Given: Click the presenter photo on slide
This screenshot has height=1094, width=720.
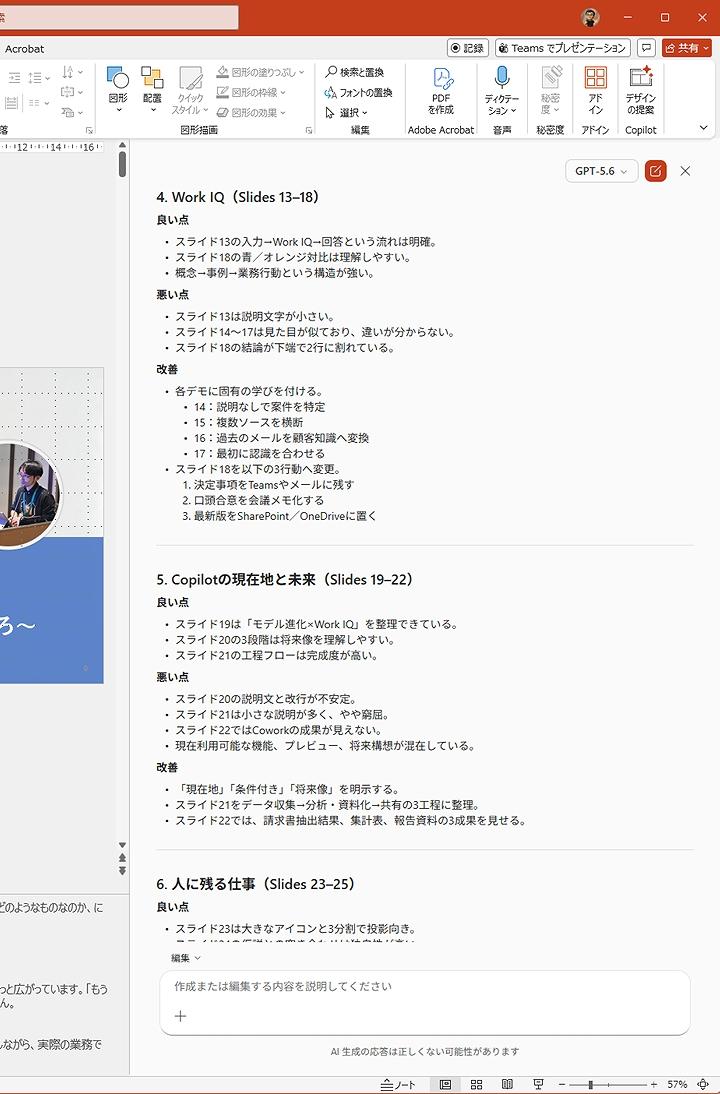Looking at the screenshot, I should tap(29, 494).
